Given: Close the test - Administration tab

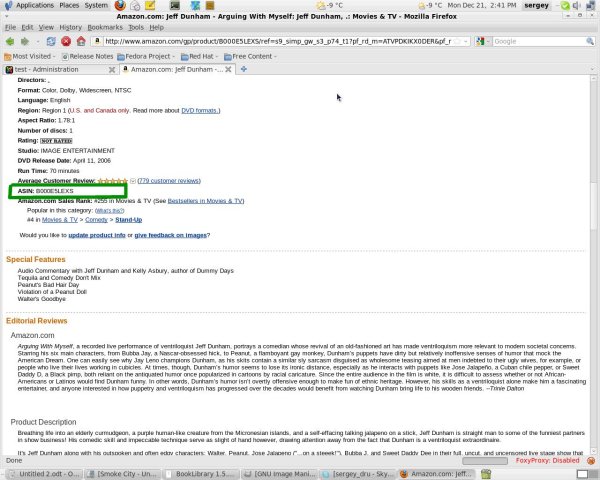Looking at the screenshot, I should point(112,70).
